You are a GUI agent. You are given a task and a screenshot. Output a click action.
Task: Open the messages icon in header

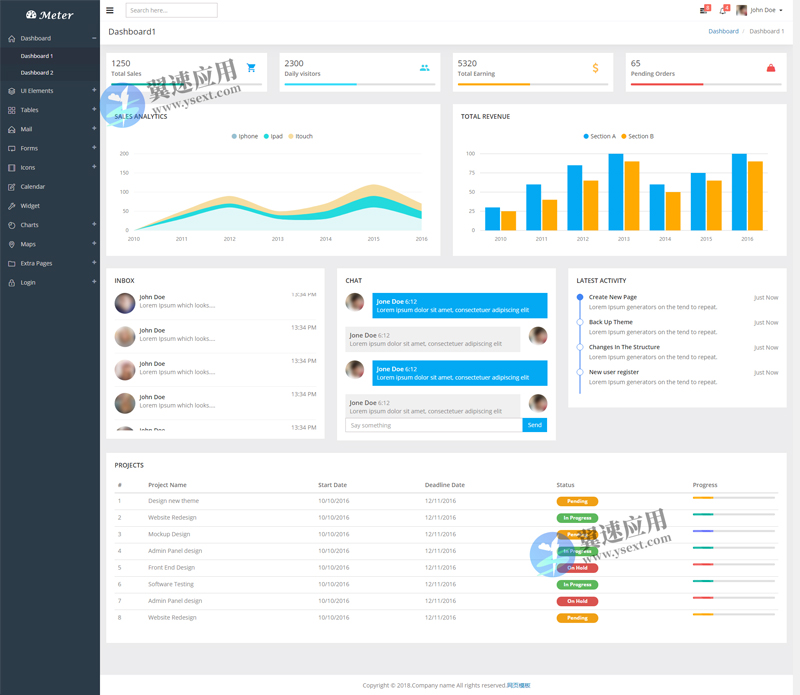coord(704,10)
